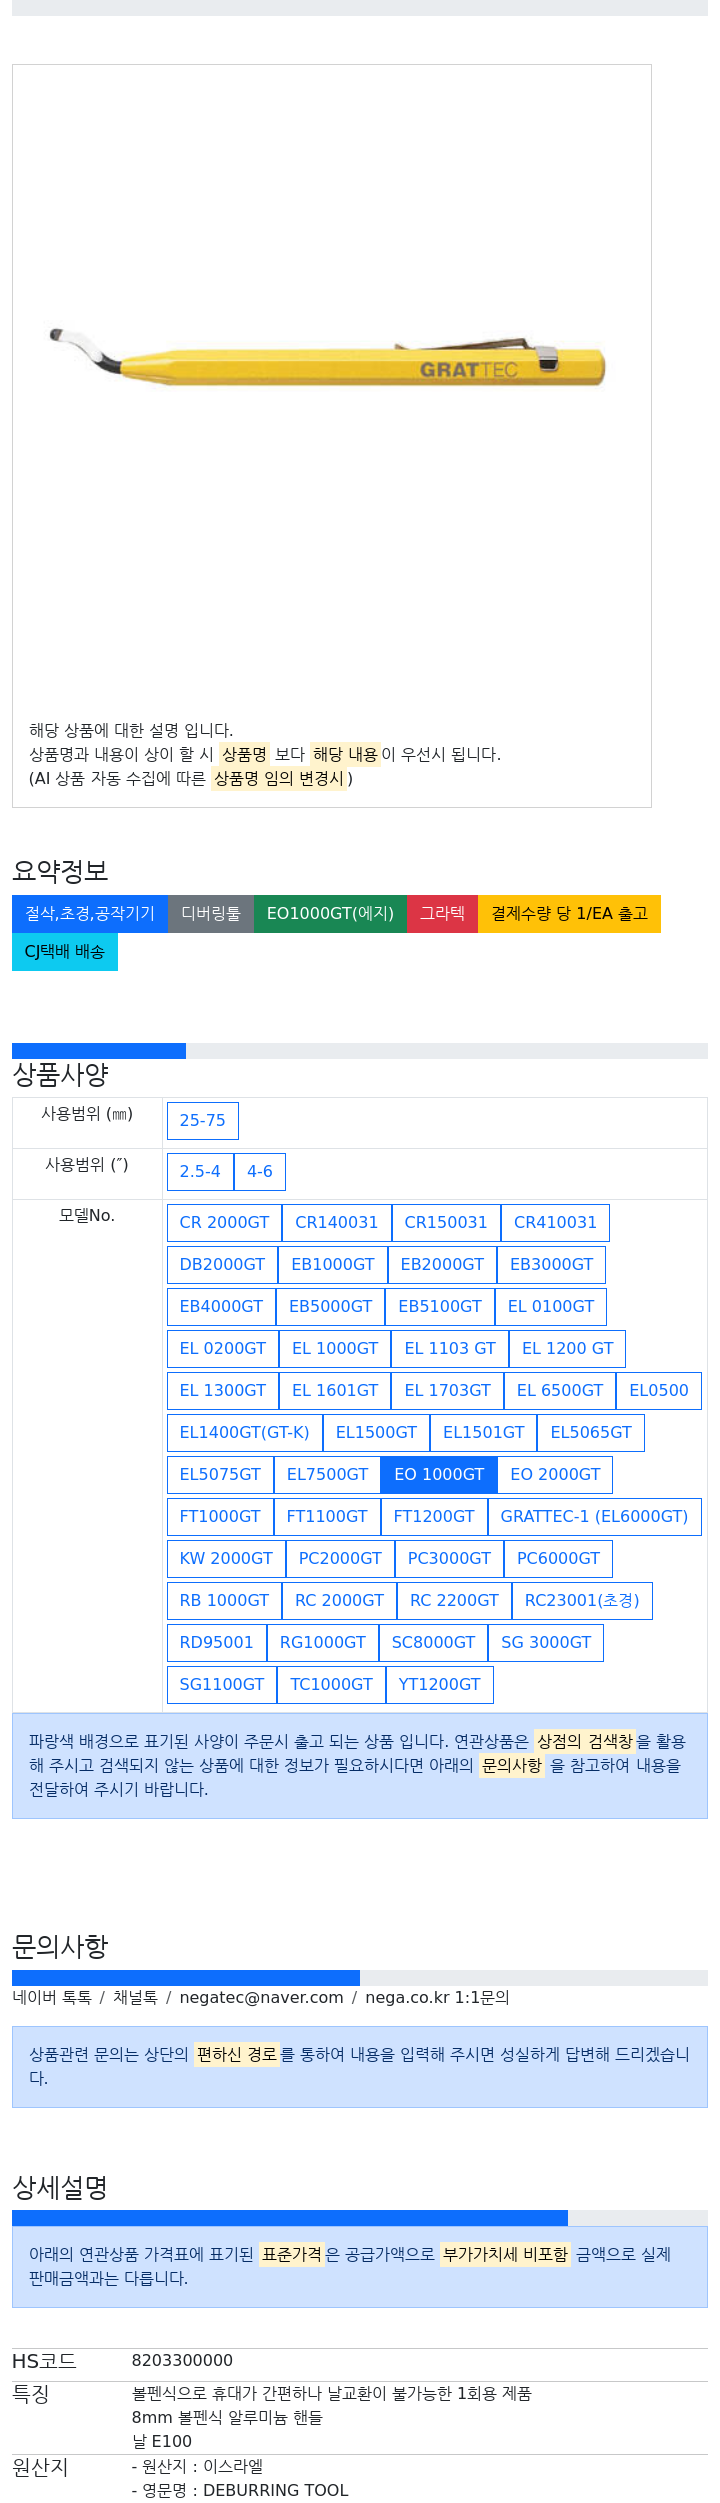720x2503 pixels.
Task: Select the 25-75 mm range option
Action: pos(203,1121)
